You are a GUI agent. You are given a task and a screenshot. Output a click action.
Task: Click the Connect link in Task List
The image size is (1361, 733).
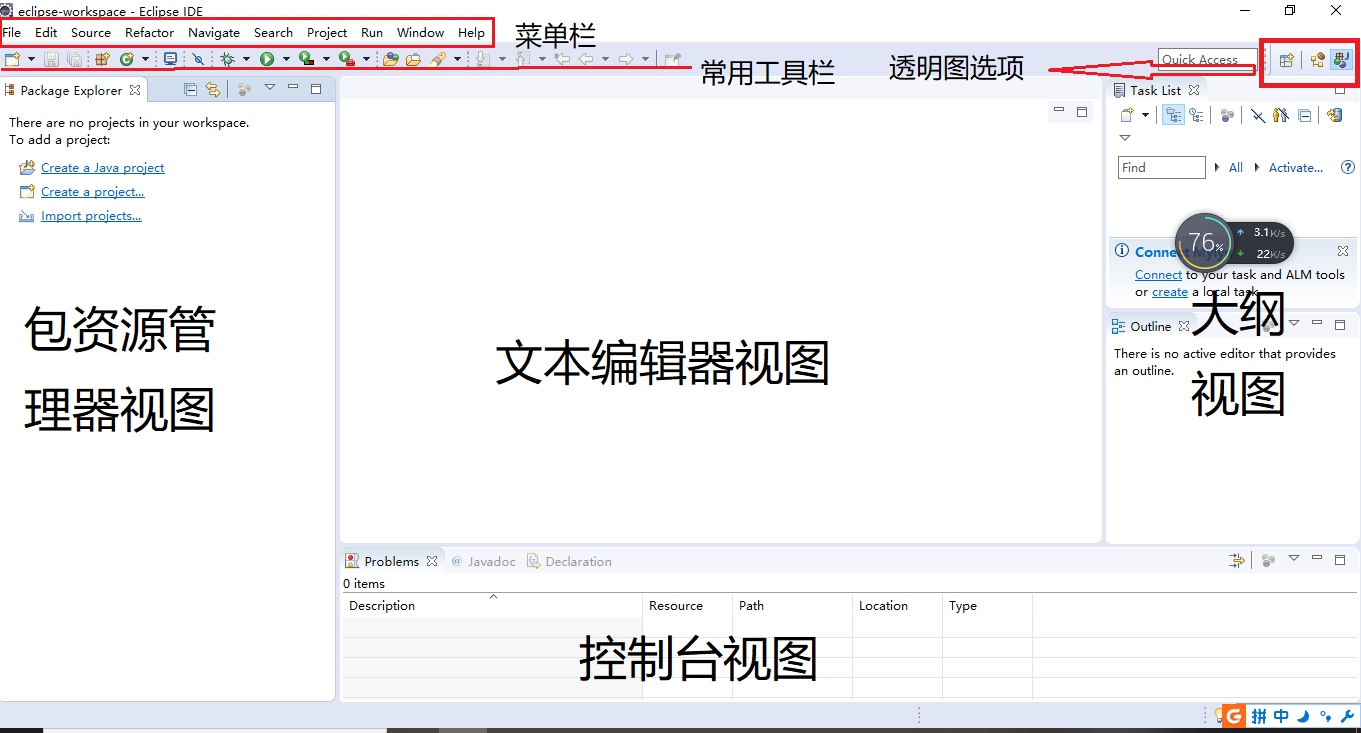(x=1158, y=275)
